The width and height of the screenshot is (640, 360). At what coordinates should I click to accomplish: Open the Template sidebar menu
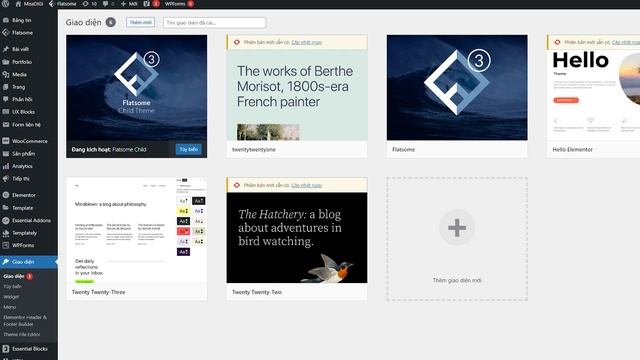[29, 208]
